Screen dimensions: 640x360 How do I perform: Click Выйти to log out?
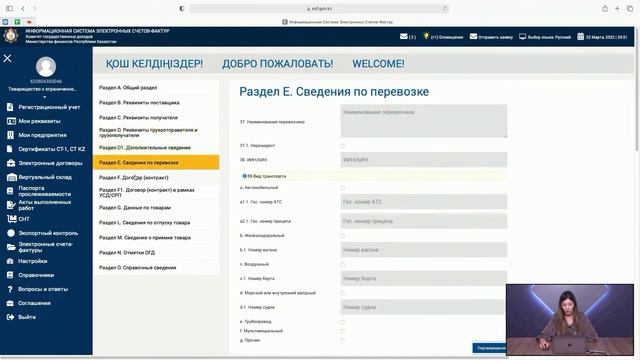pos(27,317)
